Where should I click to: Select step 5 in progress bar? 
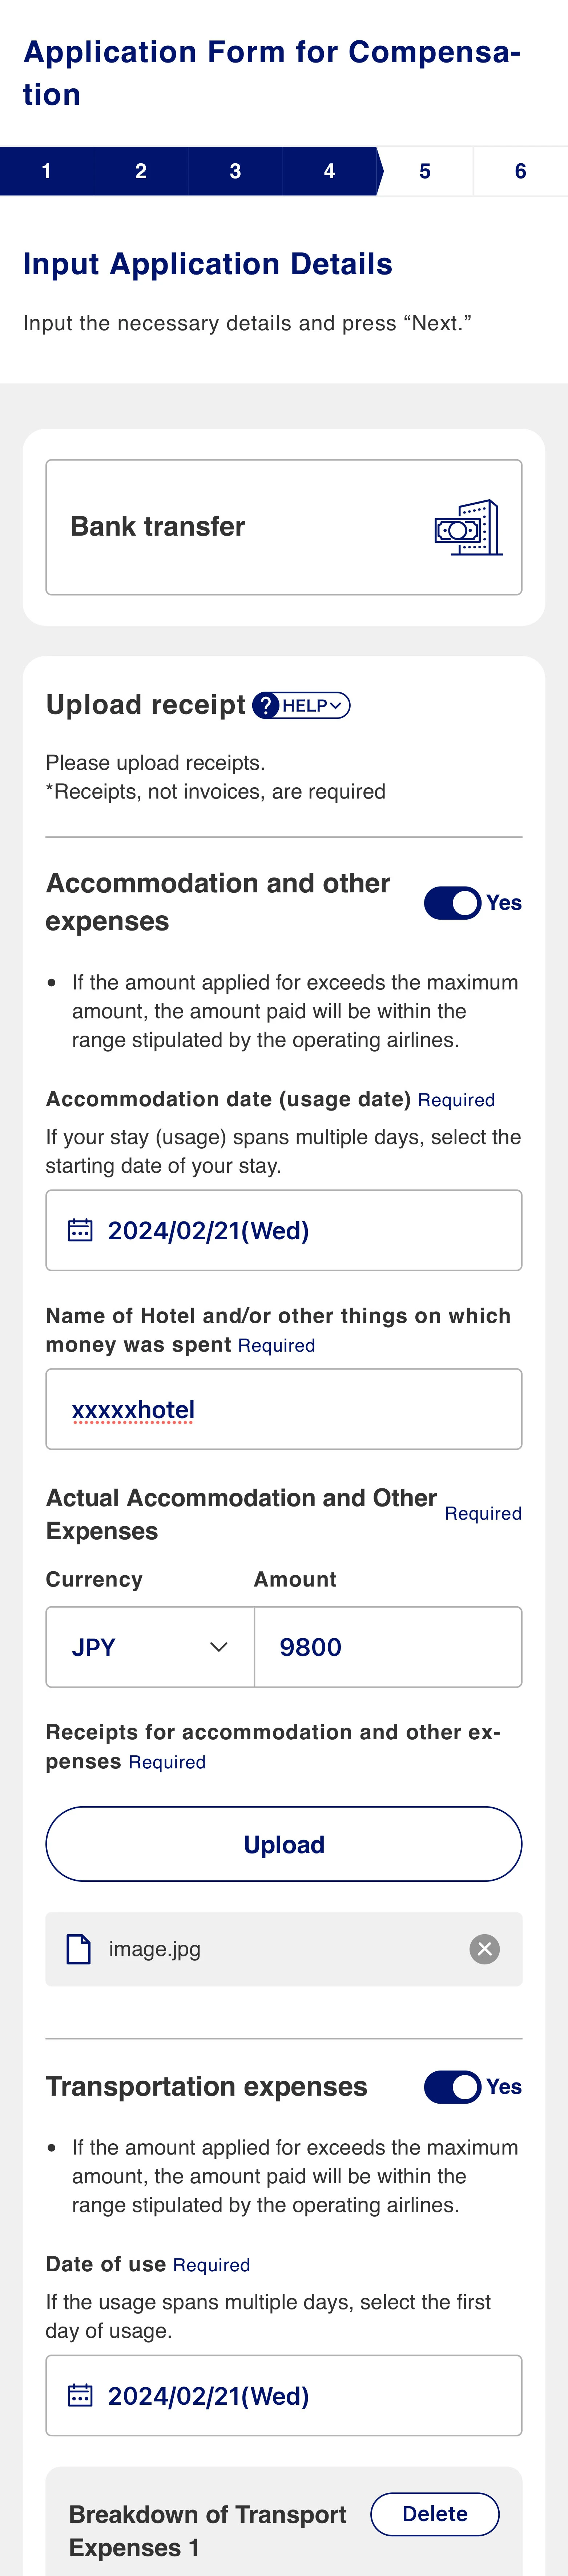coord(425,171)
